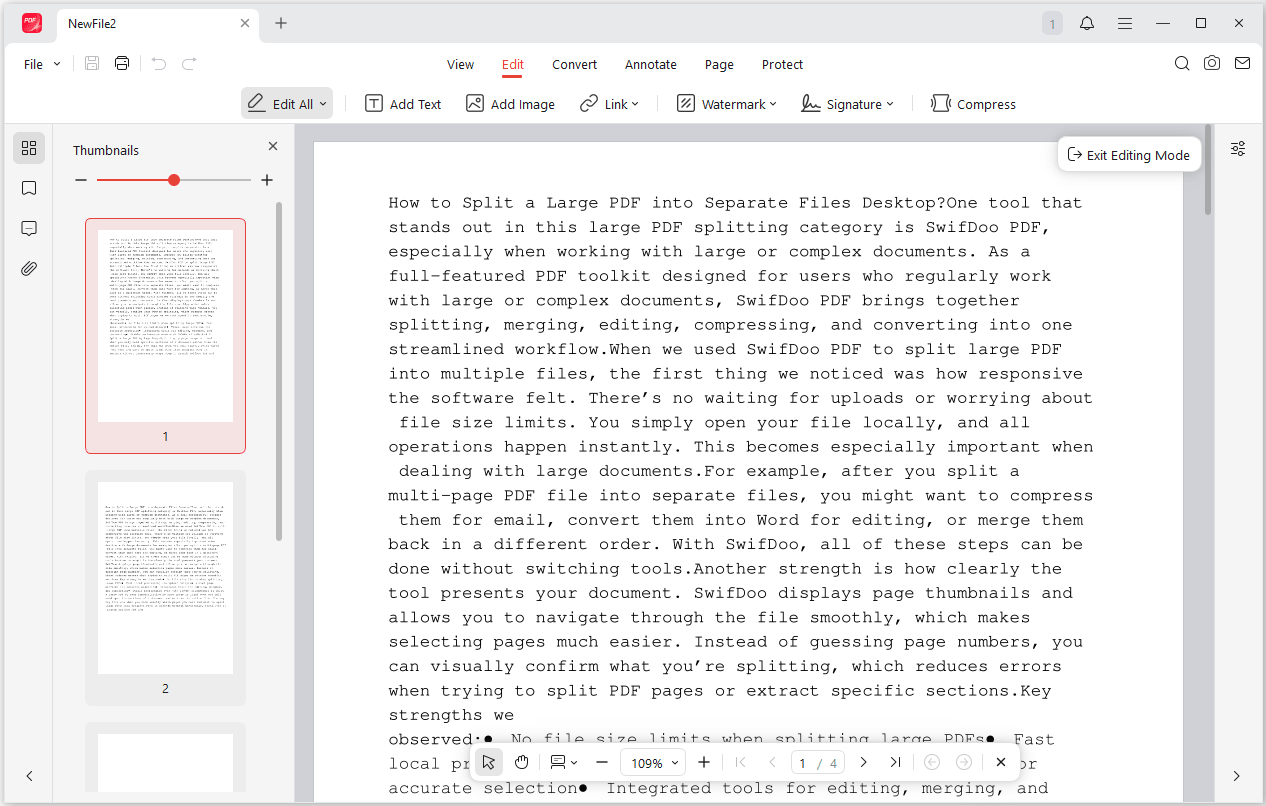This screenshot has width=1266, height=806.
Task: Click the Add Image button
Action: point(510,104)
